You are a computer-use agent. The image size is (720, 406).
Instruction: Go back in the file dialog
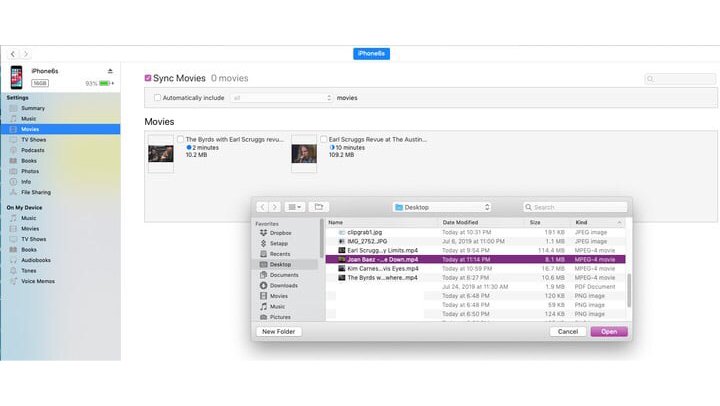point(262,207)
